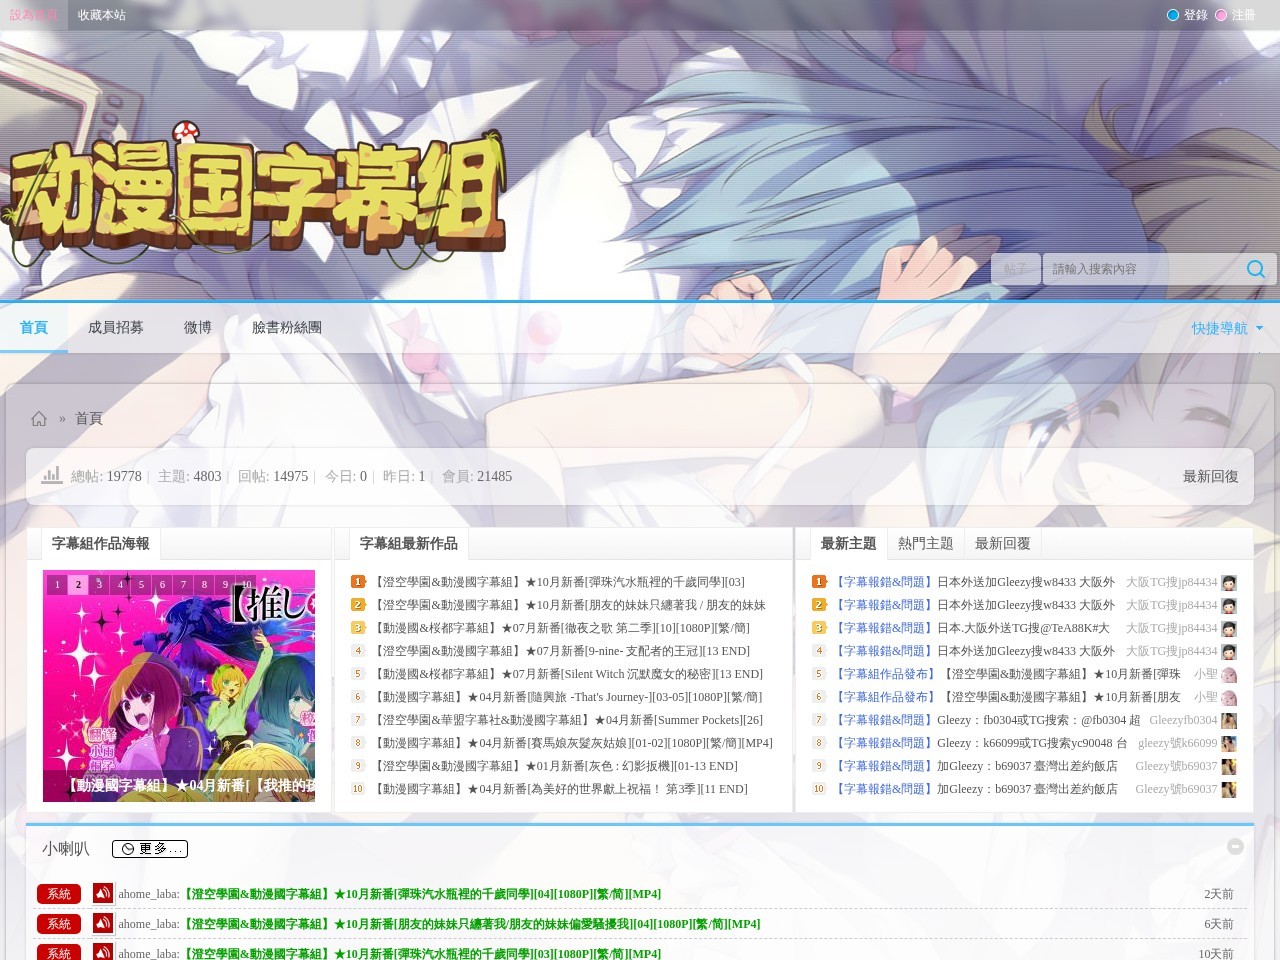Click the first red speaker icon beside ahome_laba

pyautogui.click(x=102, y=894)
